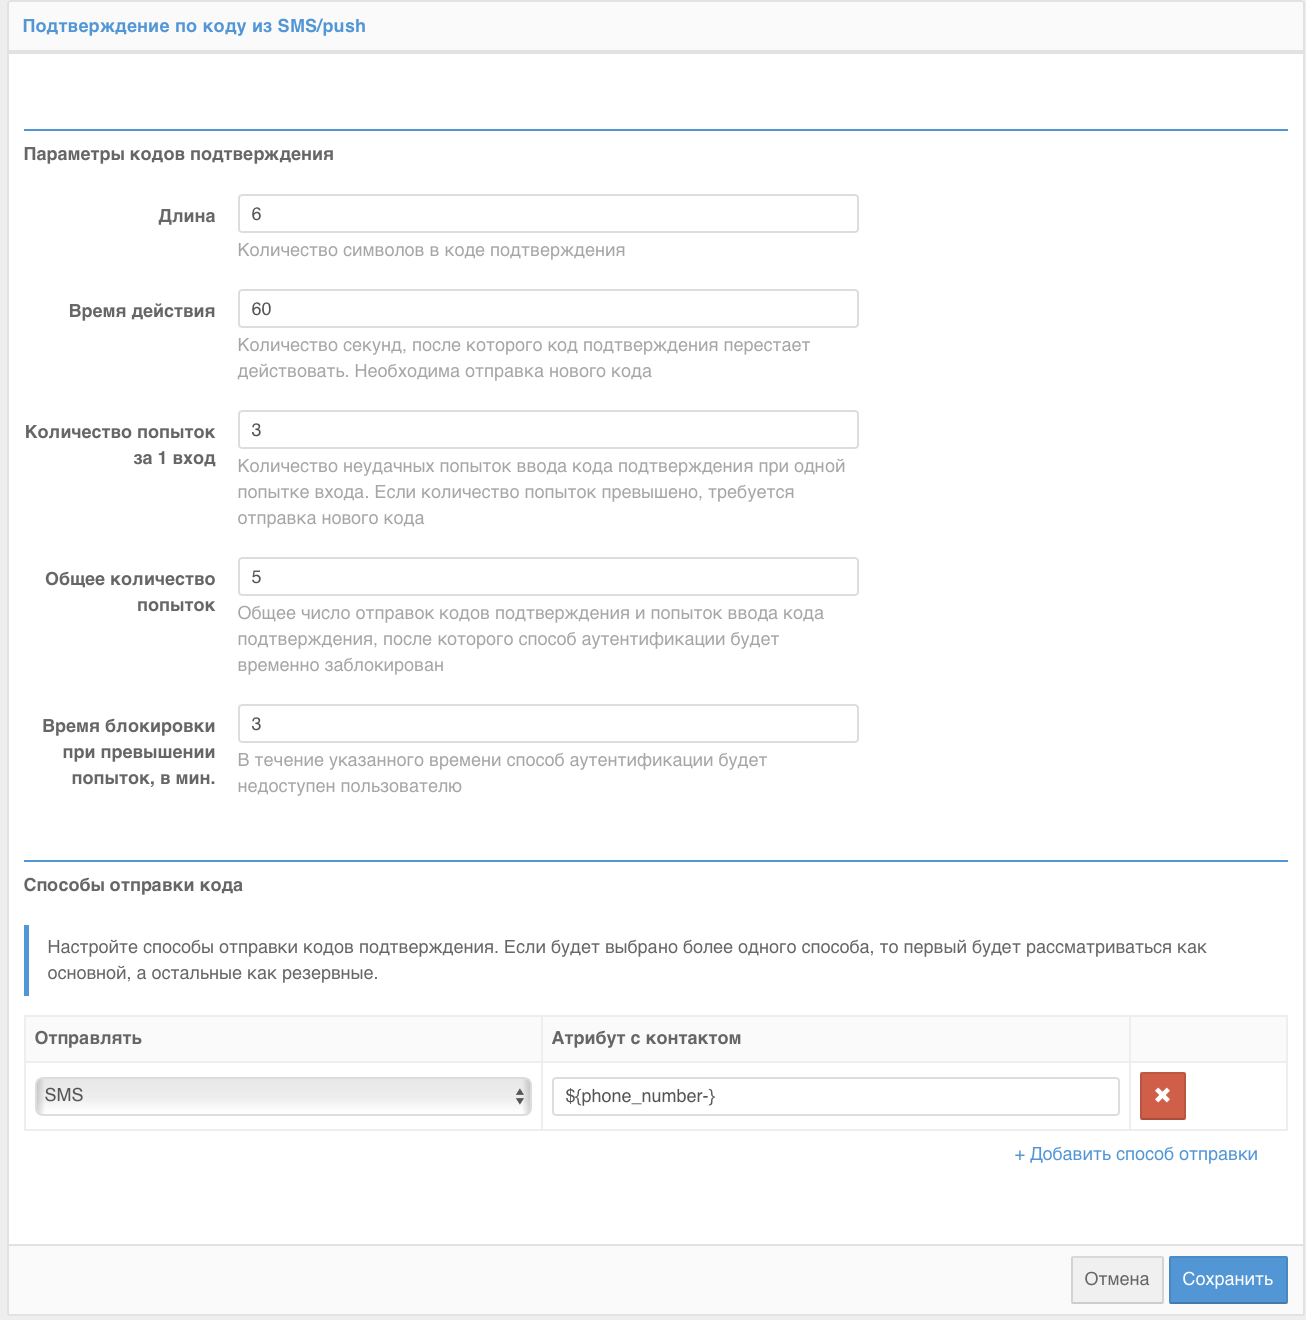Screen dimensions: 1306x1320
Task: Remove the SMS sending method row
Action: (1162, 1095)
